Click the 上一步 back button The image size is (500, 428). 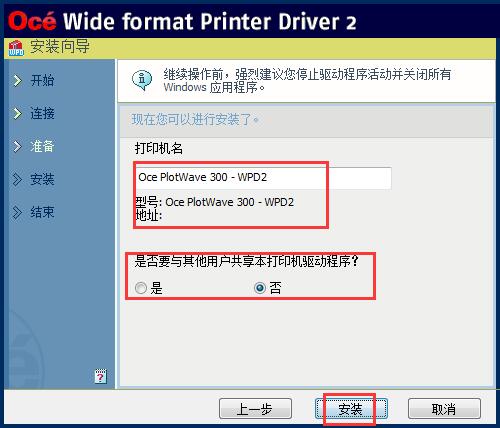[255, 409]
